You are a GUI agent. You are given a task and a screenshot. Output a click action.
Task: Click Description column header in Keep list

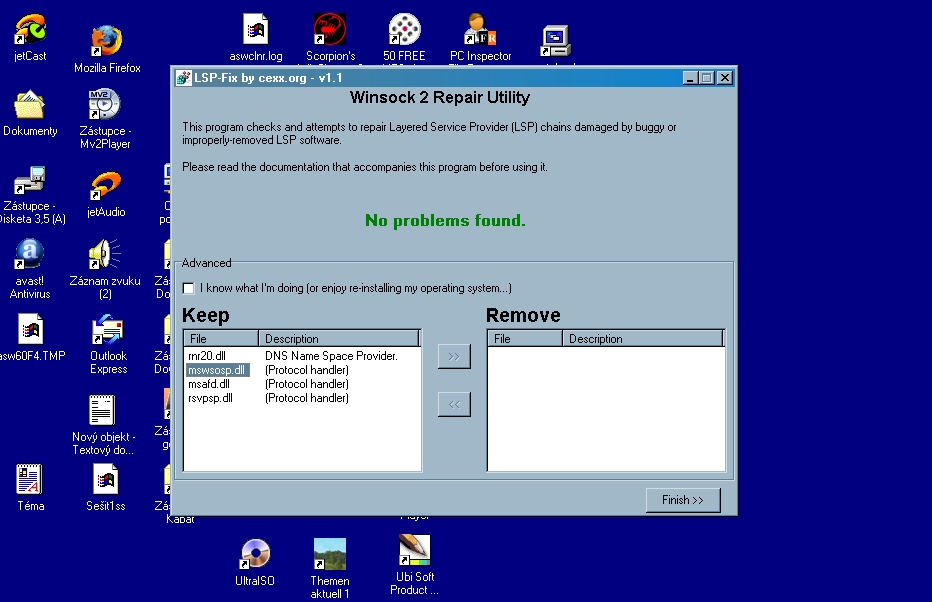339,339
